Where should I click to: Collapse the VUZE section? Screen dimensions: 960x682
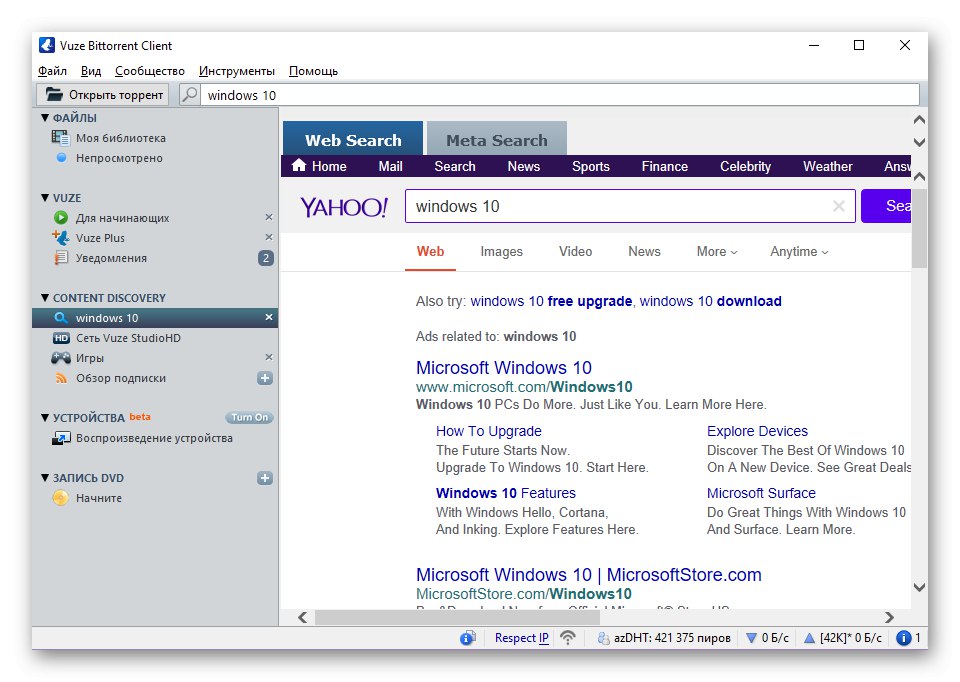(x=45, y=198)
